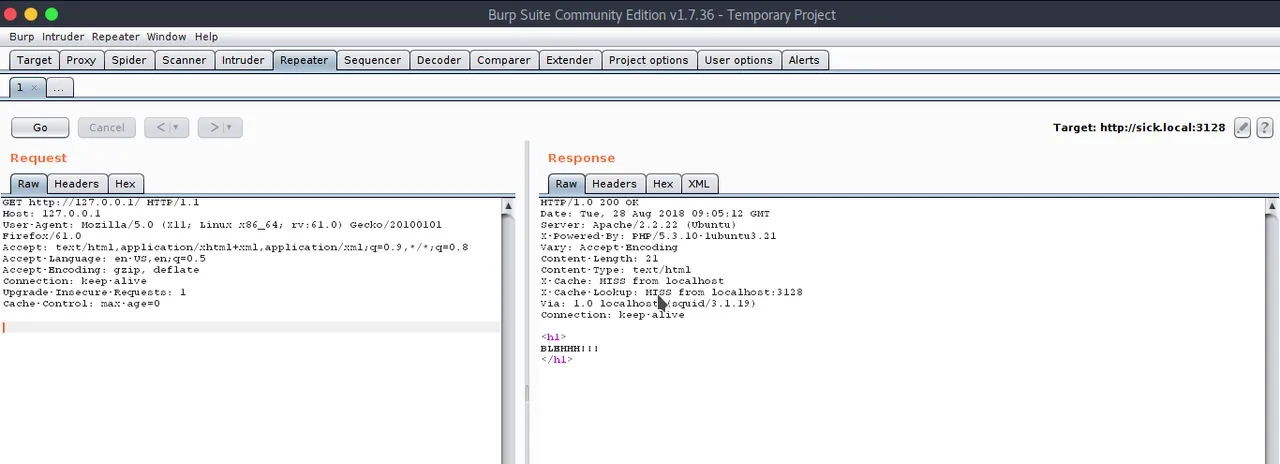Click the 'HTTP/1.0 200 OK' response line
Screen dimensions: 1280x464
point(589,203)
